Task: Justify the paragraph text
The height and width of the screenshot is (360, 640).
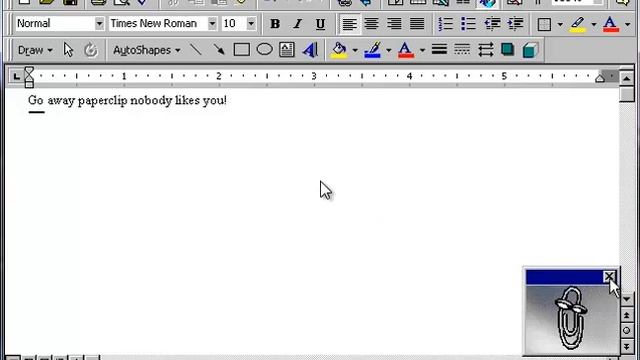Action: click(417, 24)
